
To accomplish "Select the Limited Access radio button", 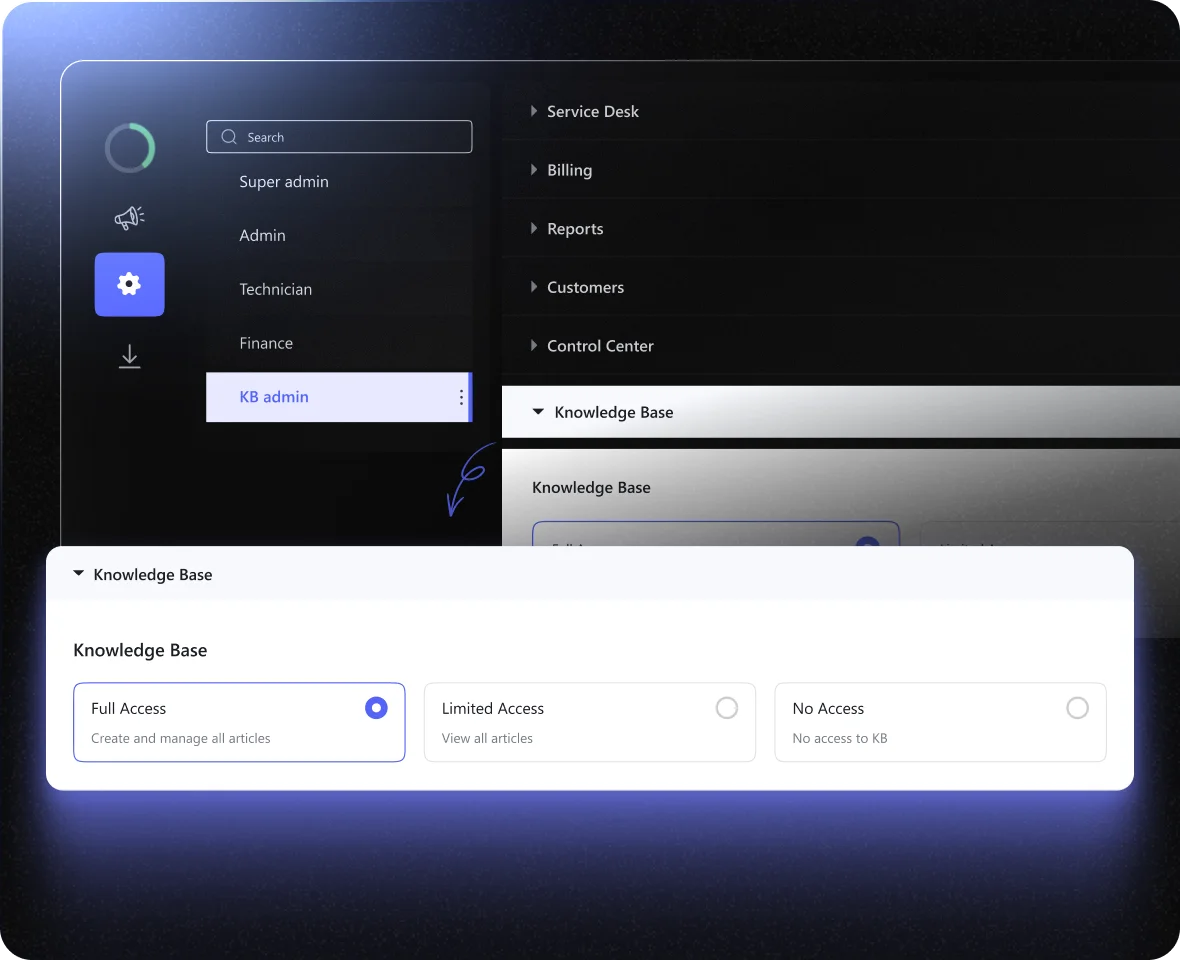I will coord(727,708).
